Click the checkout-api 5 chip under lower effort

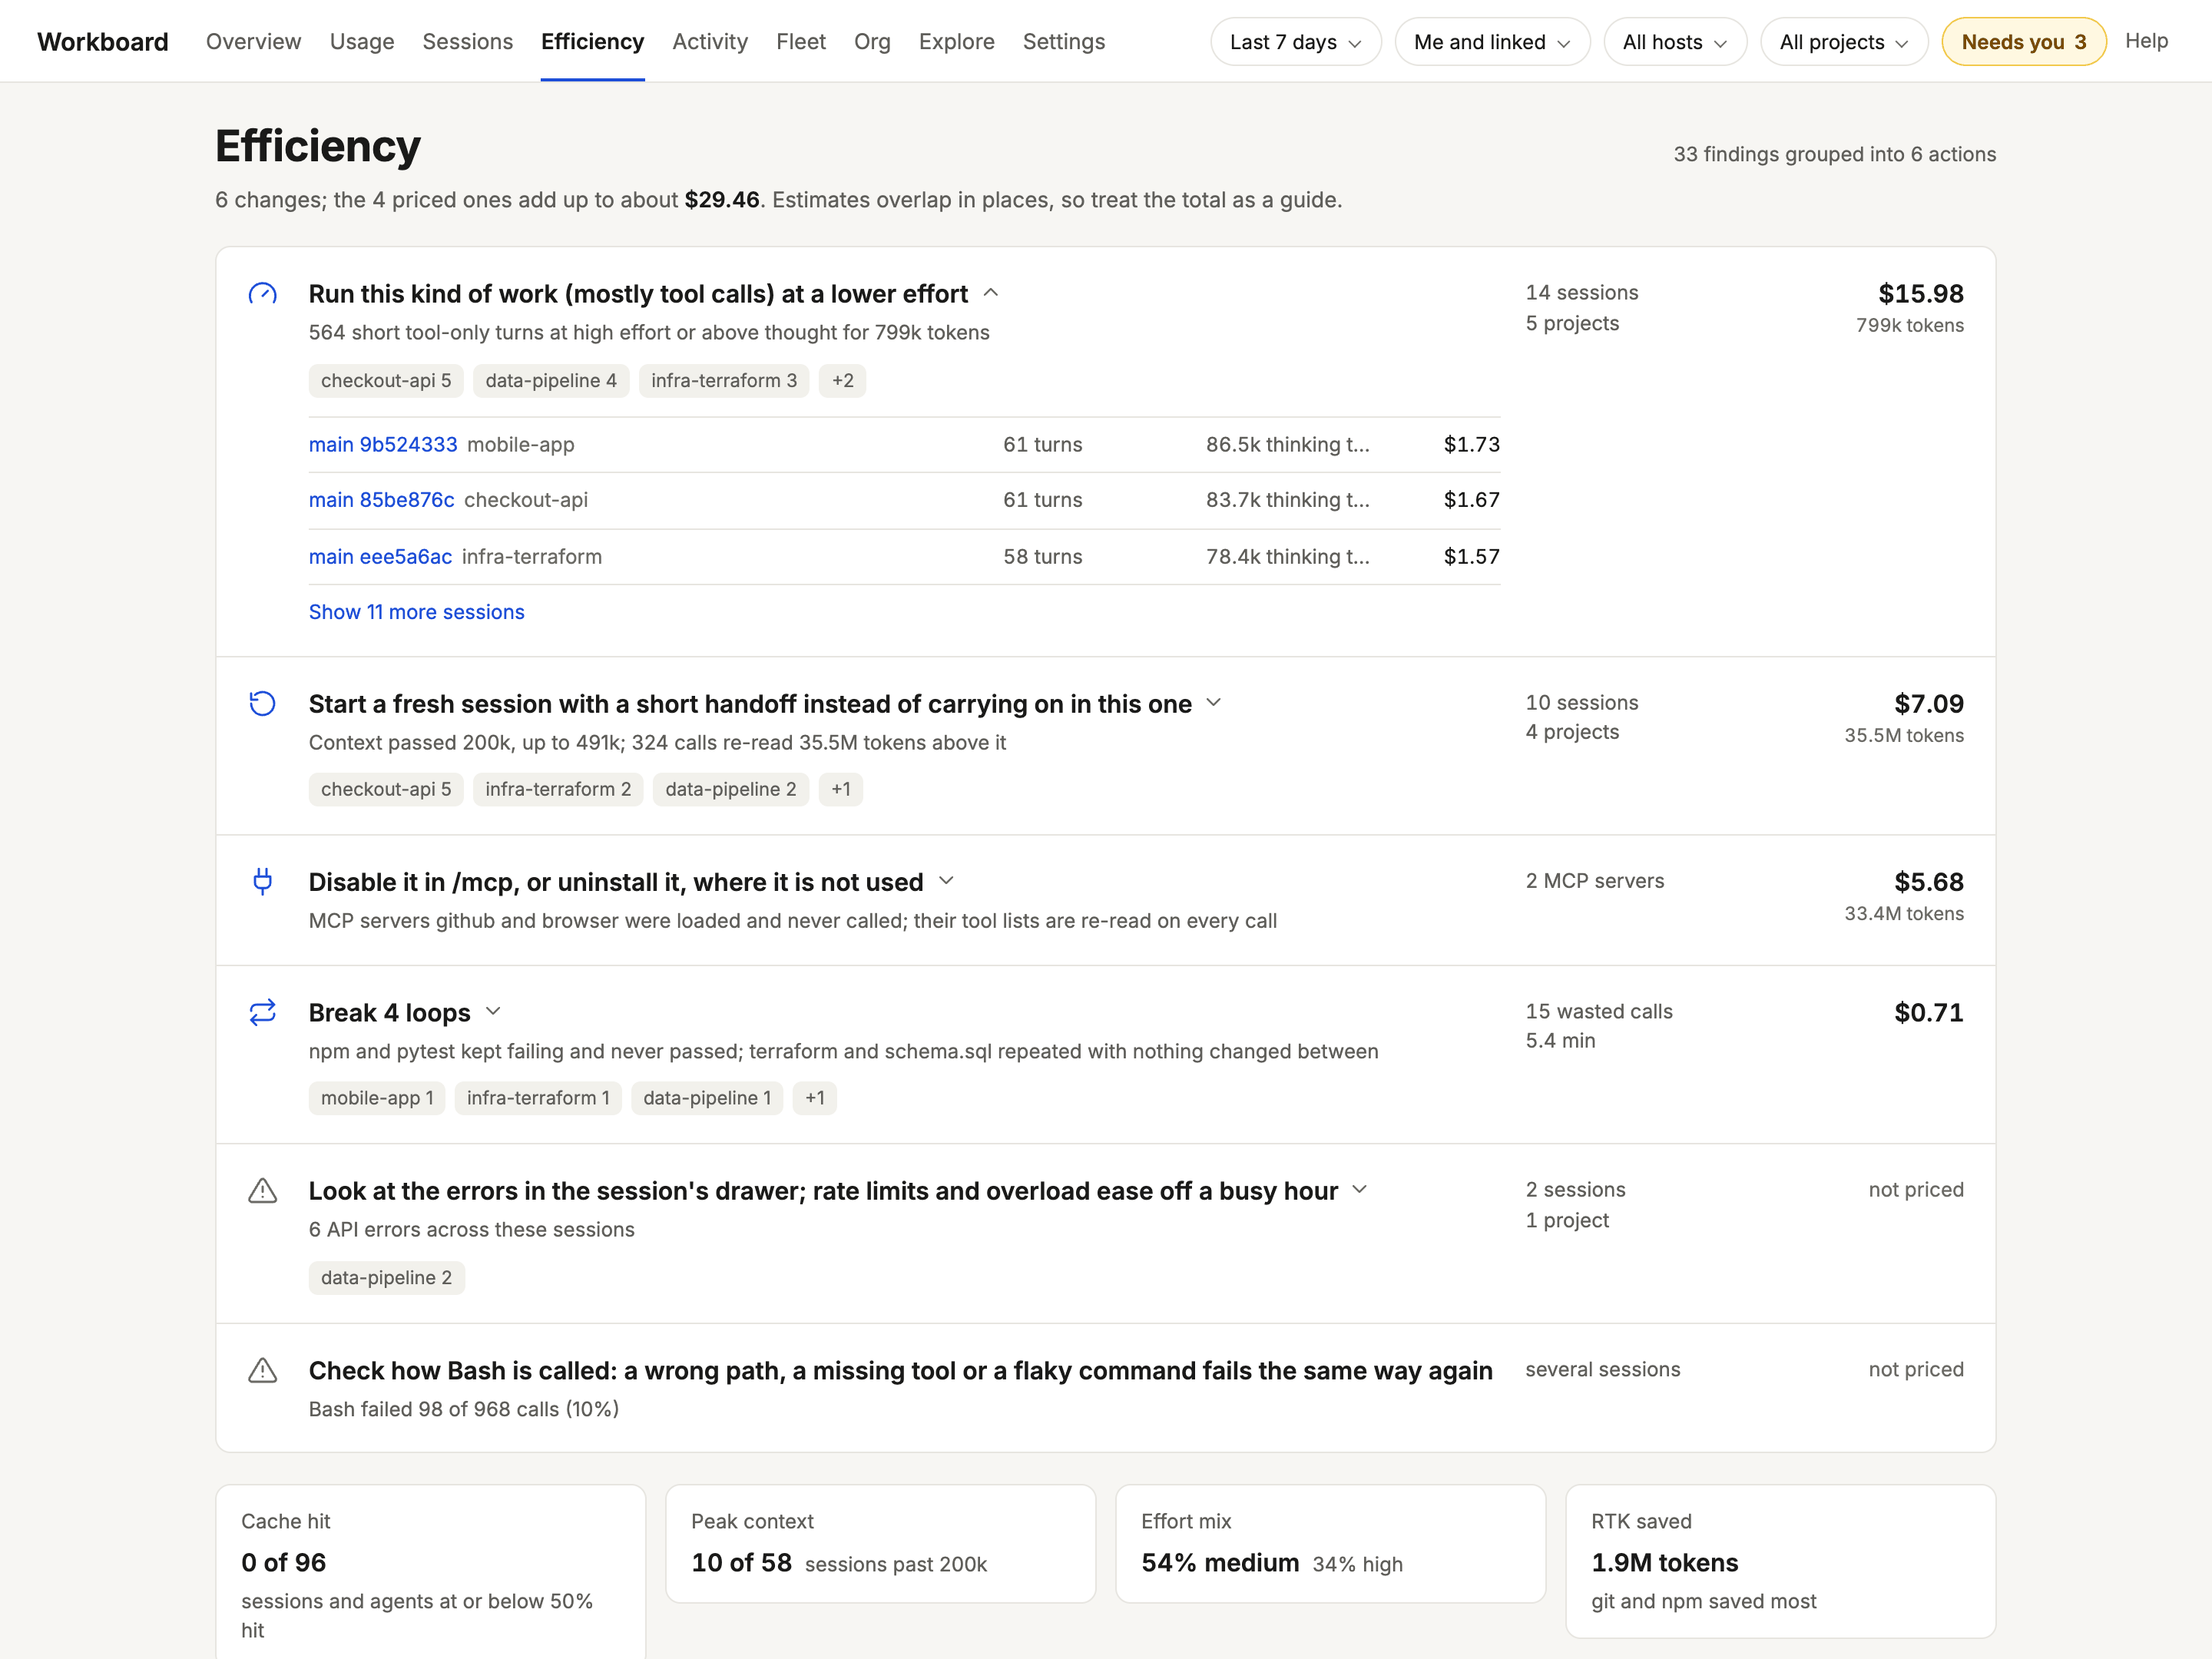click(386, 381)
